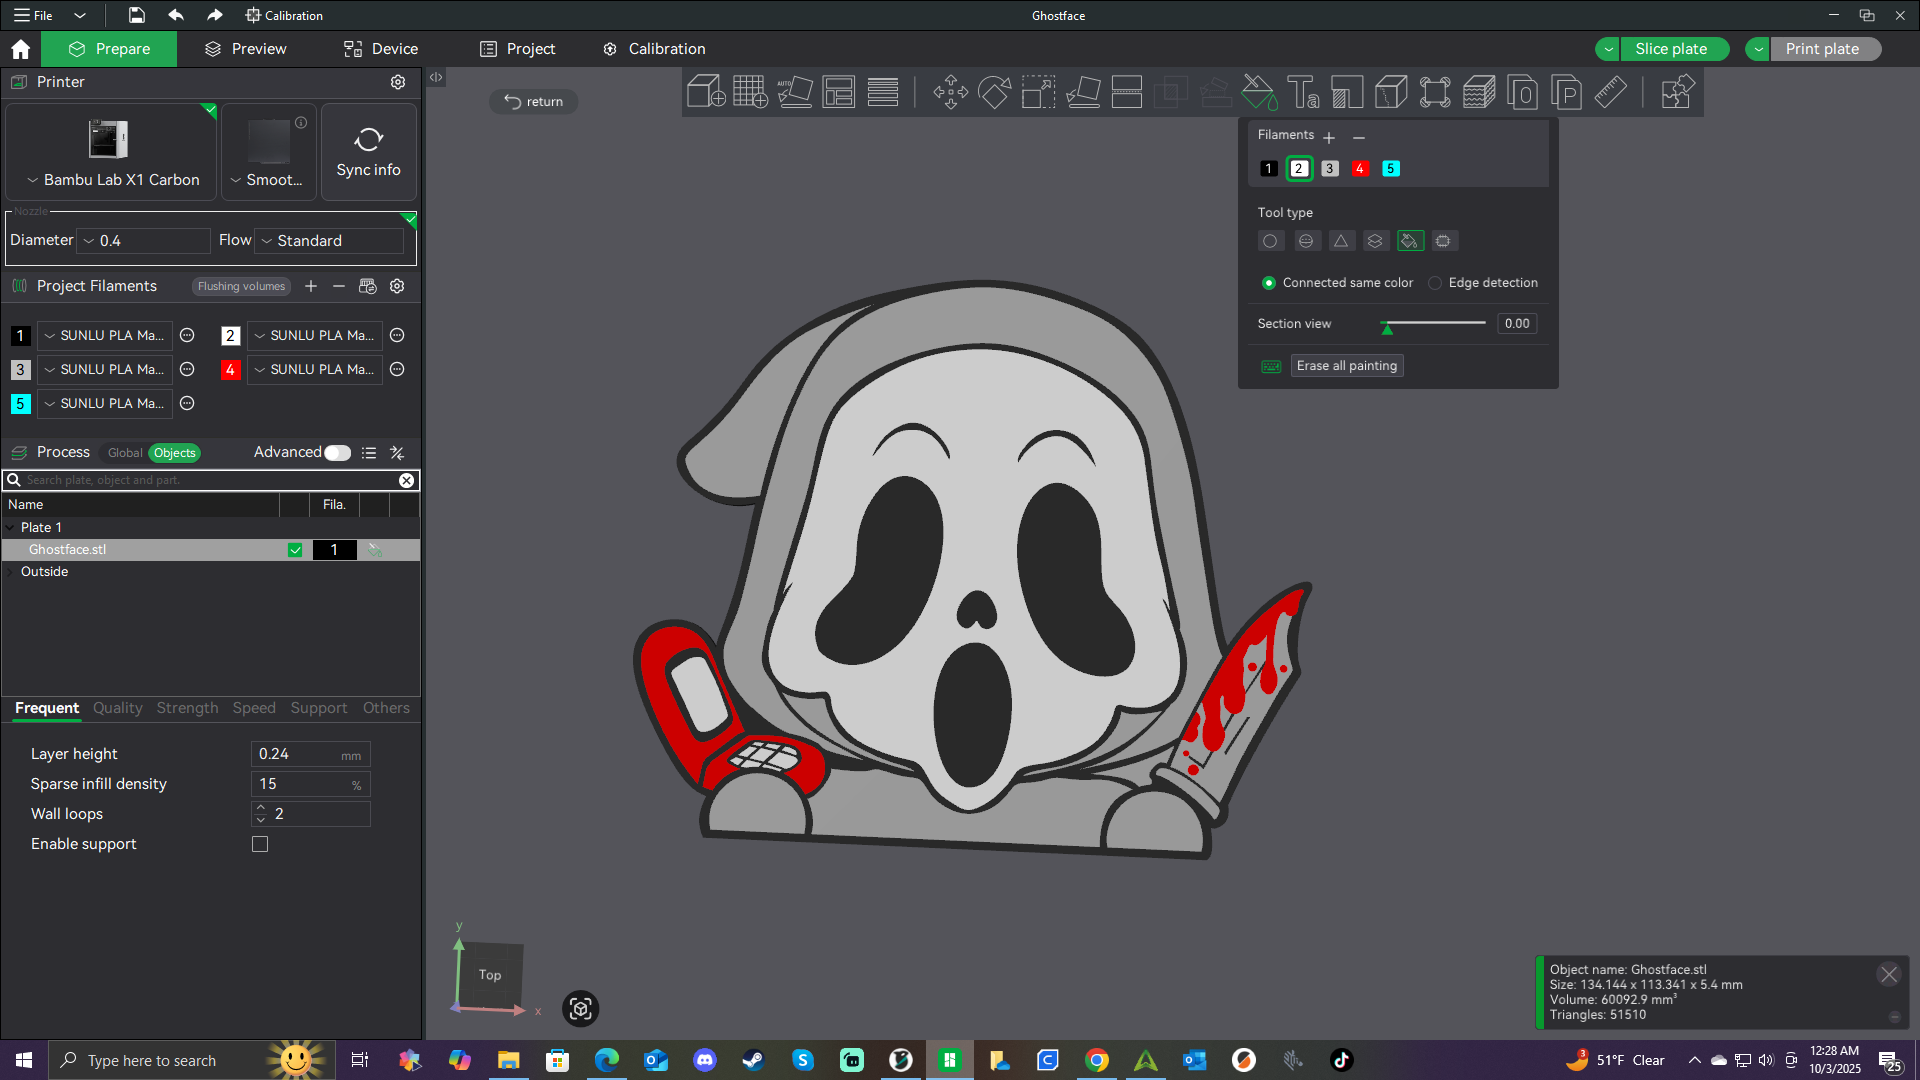Open printer settings gear icon
Viewport: 1920px width, 1080px height.
(x=398, y=82)
